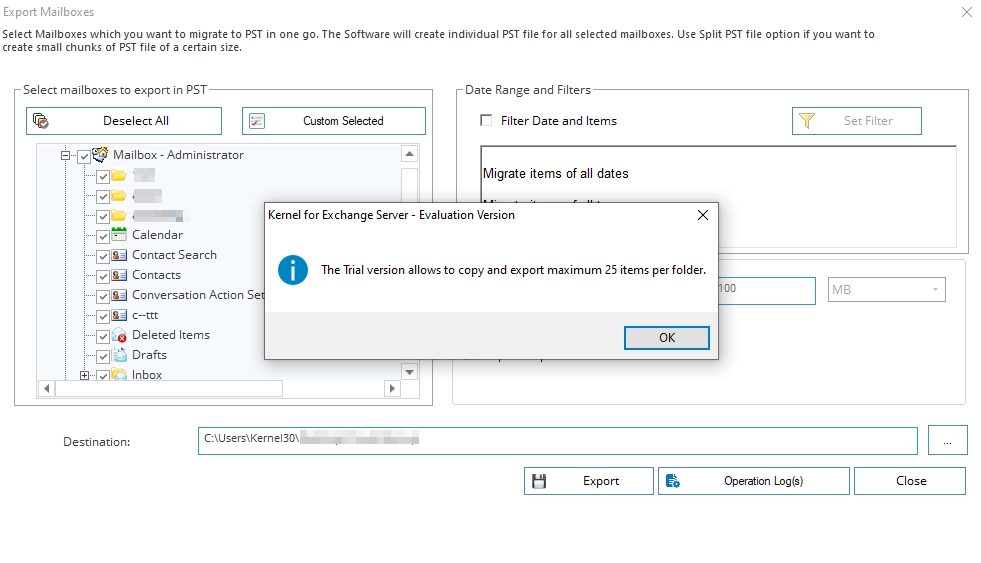Screen dimensions: 981x563
Task: Click the Custom Selected button
Action: [333, 121]
